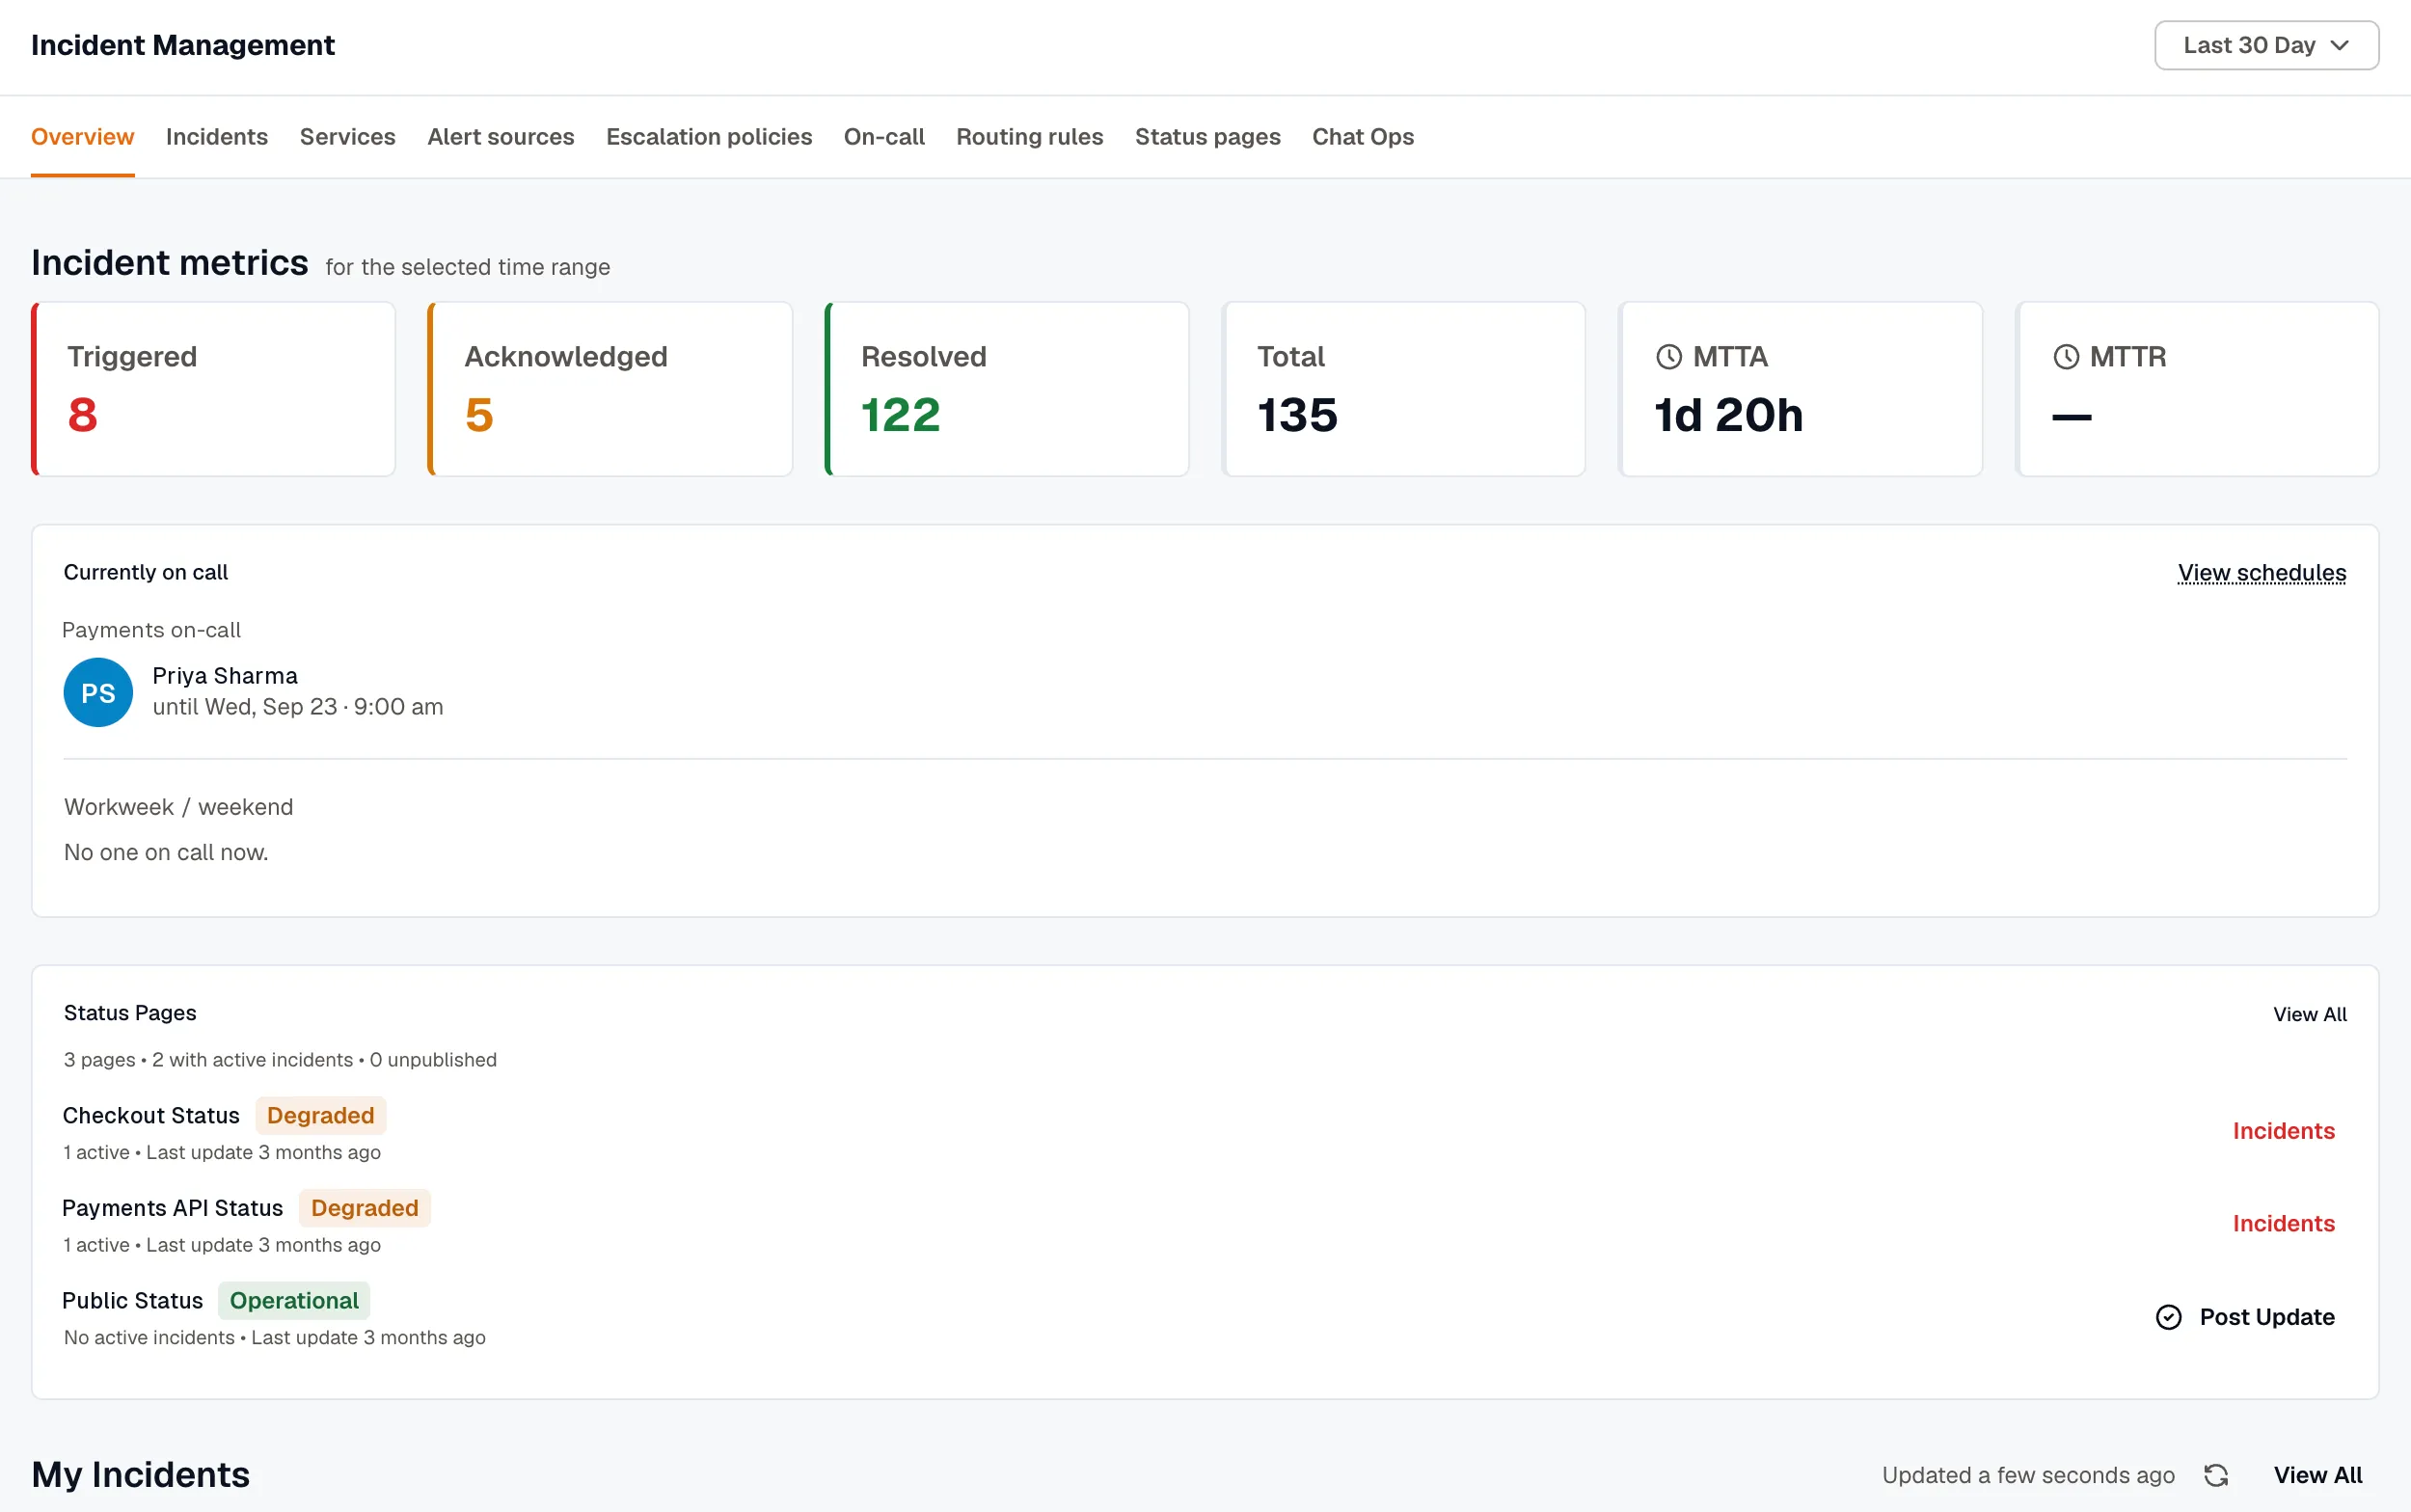2411x1512 pixels.
Task: Click Priya Sharma's PS avatar
Action: tap(98, 692)
